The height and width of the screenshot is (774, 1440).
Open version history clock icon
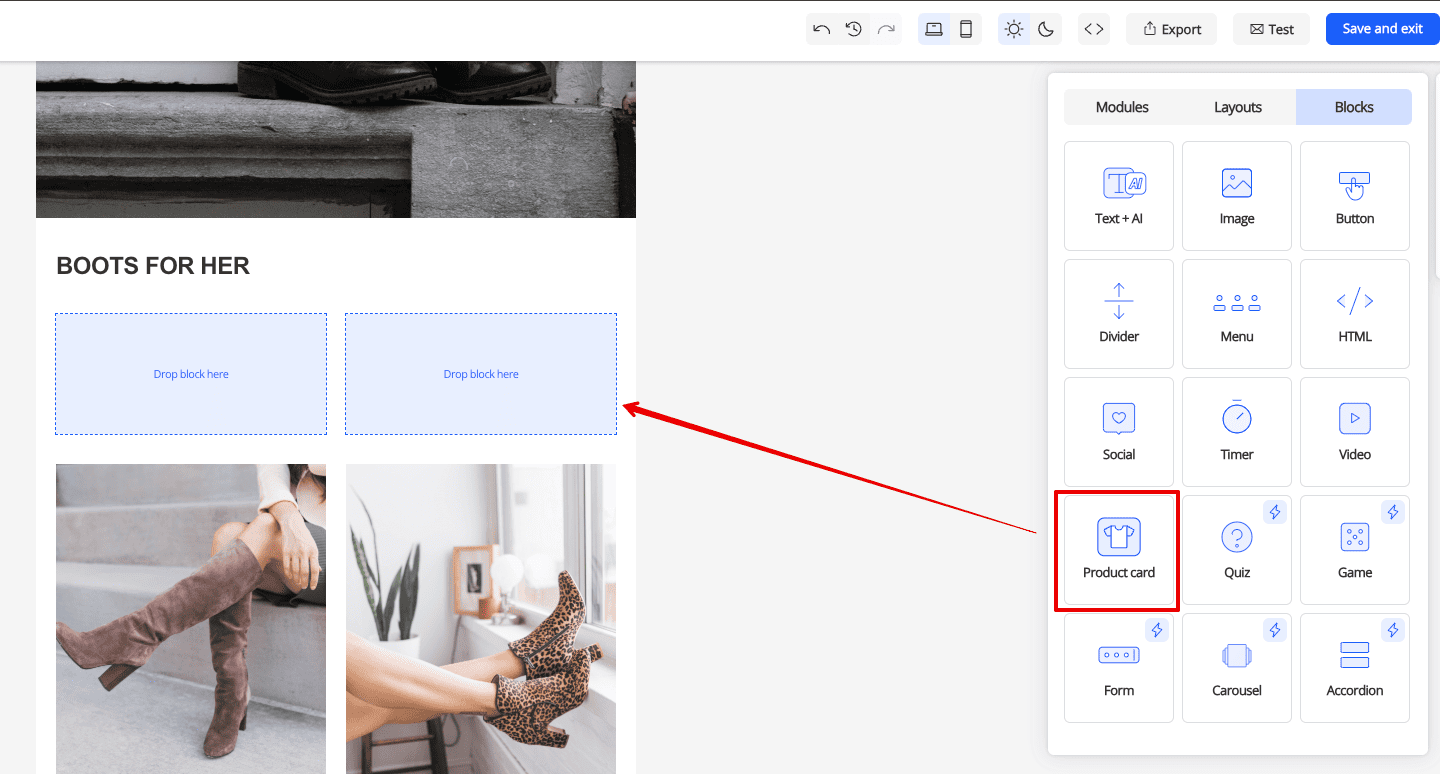tap(854, 29)
